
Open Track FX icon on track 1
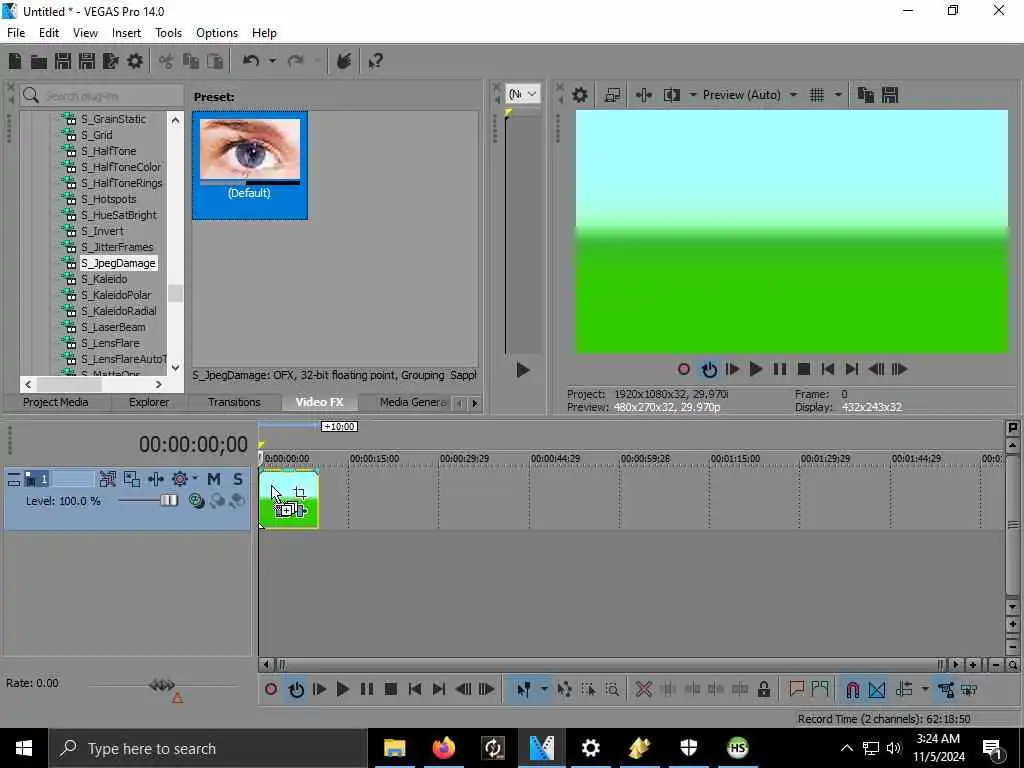click(155, 479)
